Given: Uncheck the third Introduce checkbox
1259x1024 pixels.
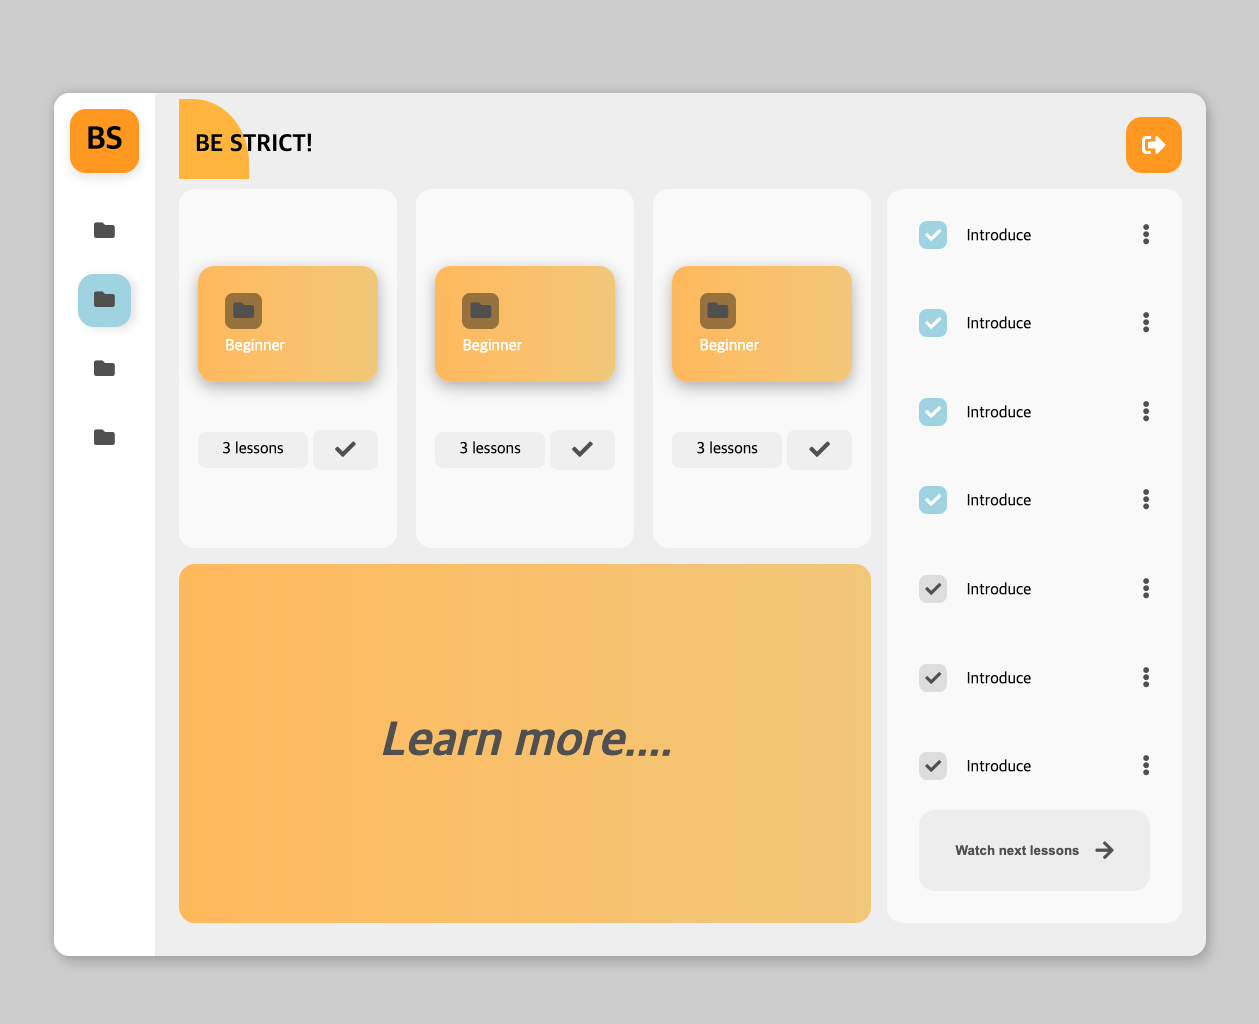Looking at the screenshot, I should [933, 412].
